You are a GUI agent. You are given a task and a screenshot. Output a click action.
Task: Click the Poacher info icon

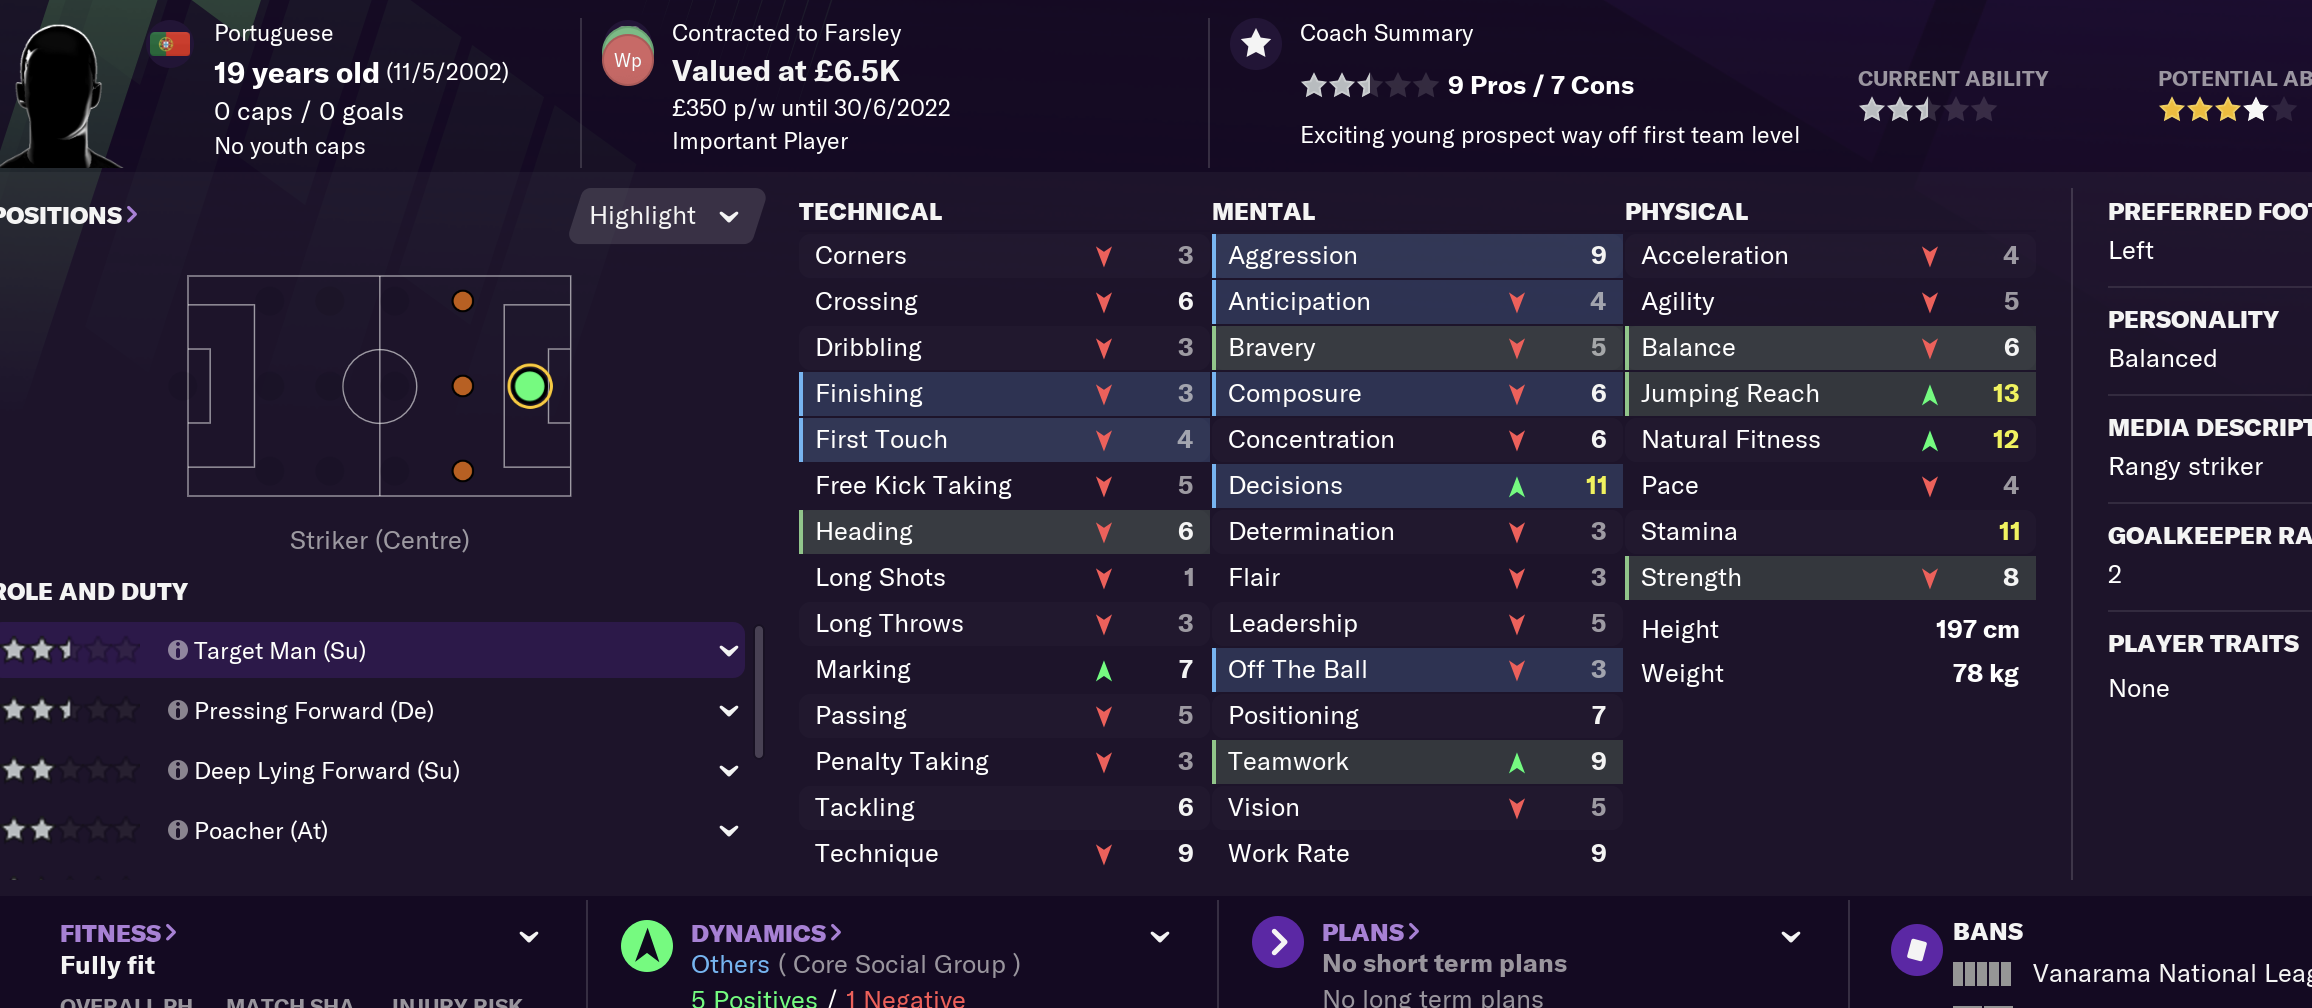tap(178, 831)
